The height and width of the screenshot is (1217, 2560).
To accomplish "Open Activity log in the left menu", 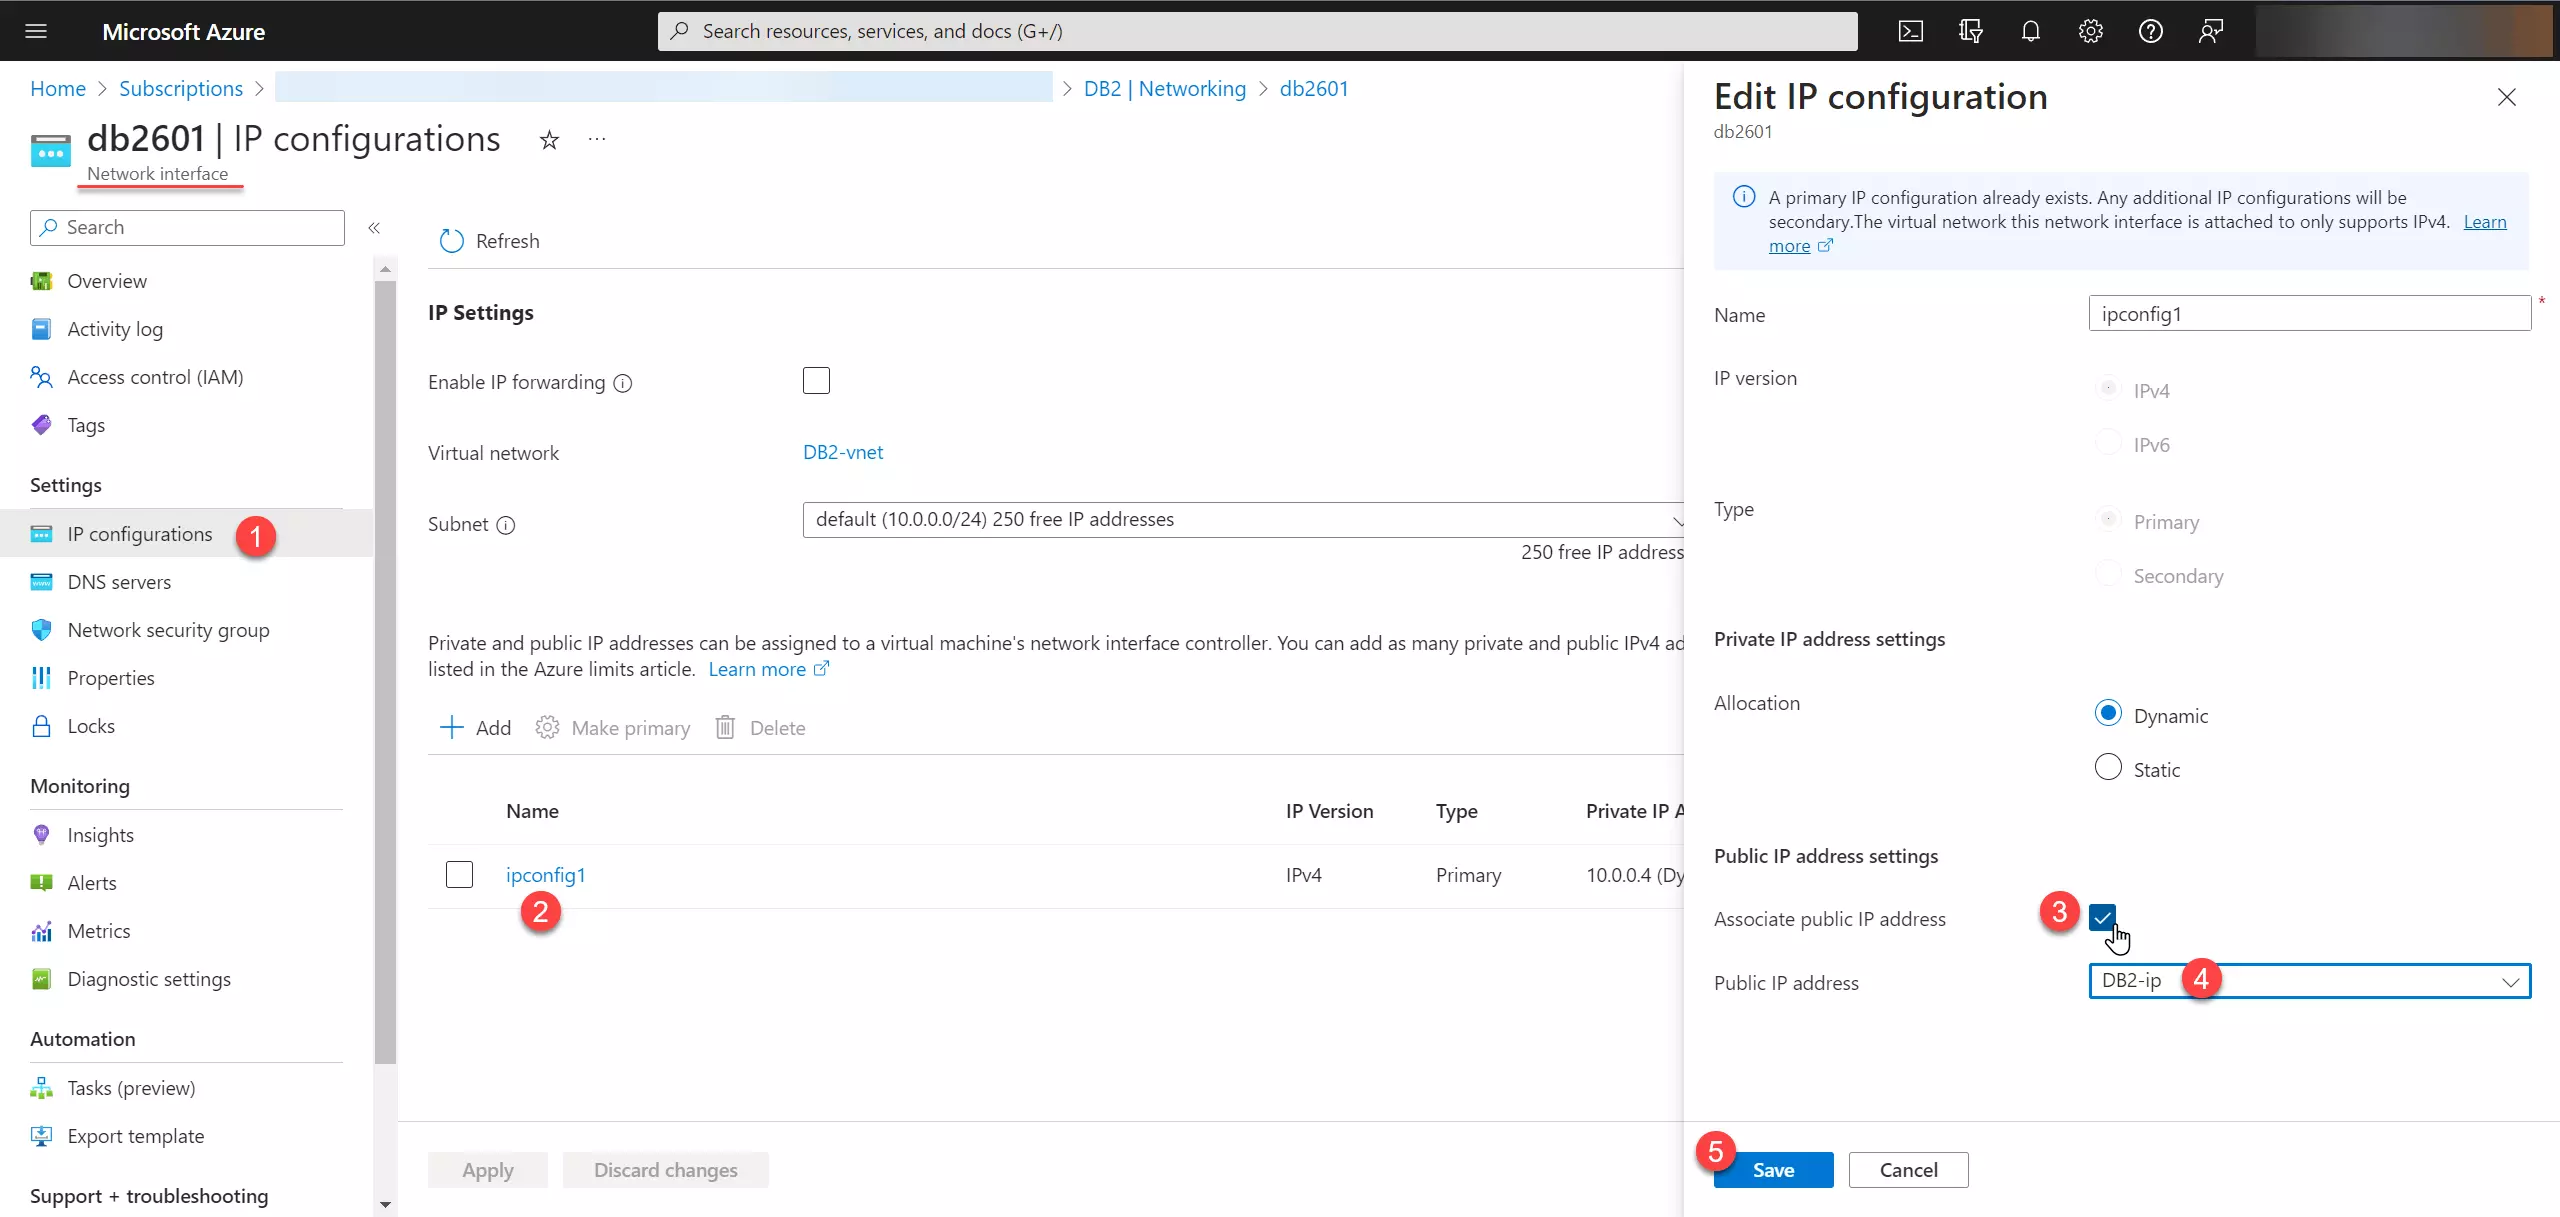I will point(115,329).
